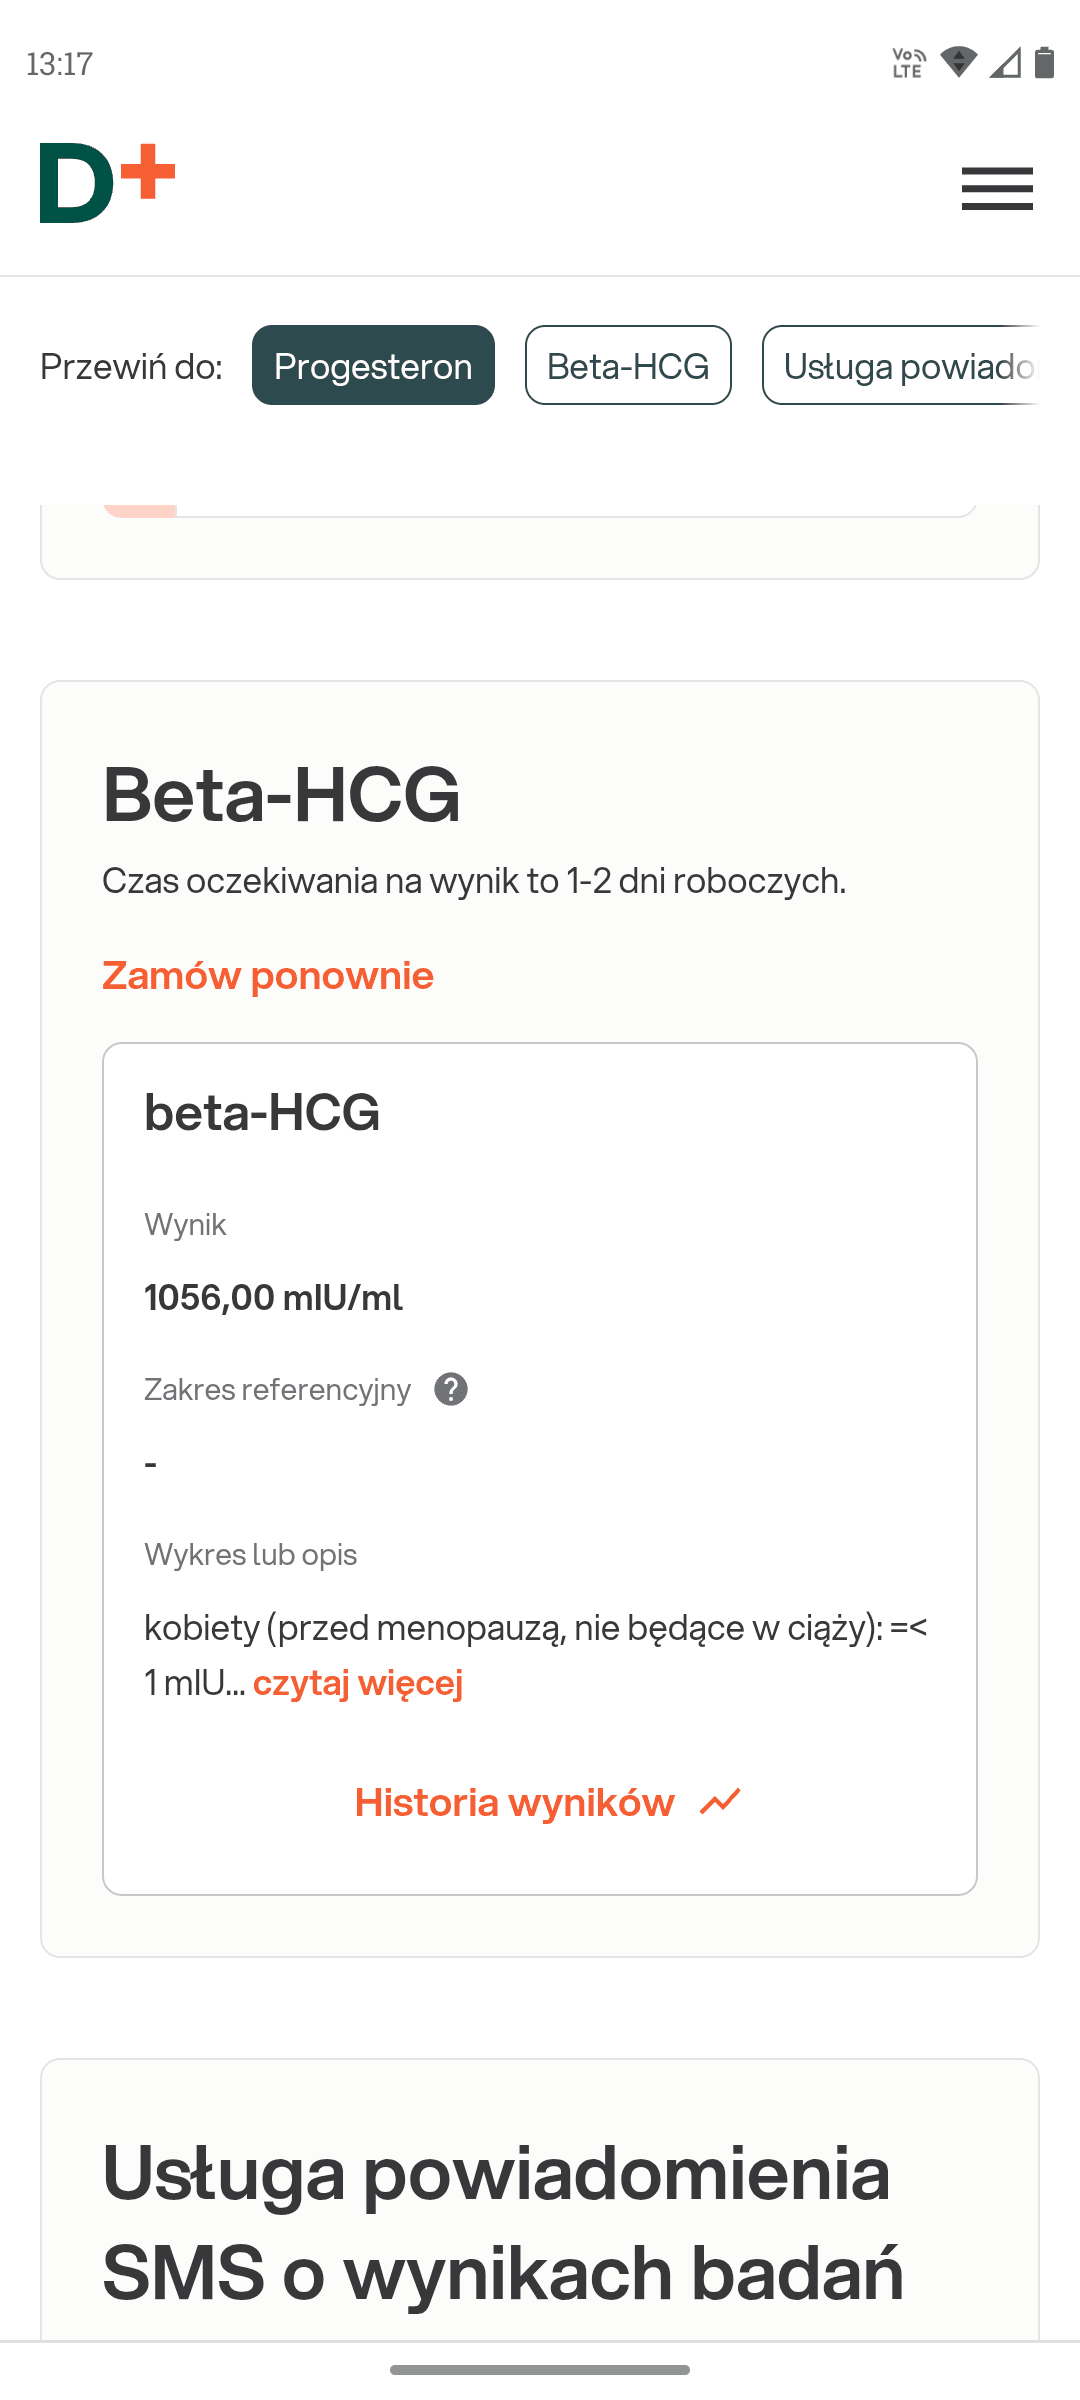Viewport: 1080px width, 2400px height.
Task: Tap the 13:17 clock
Action: tap(60, 64)
